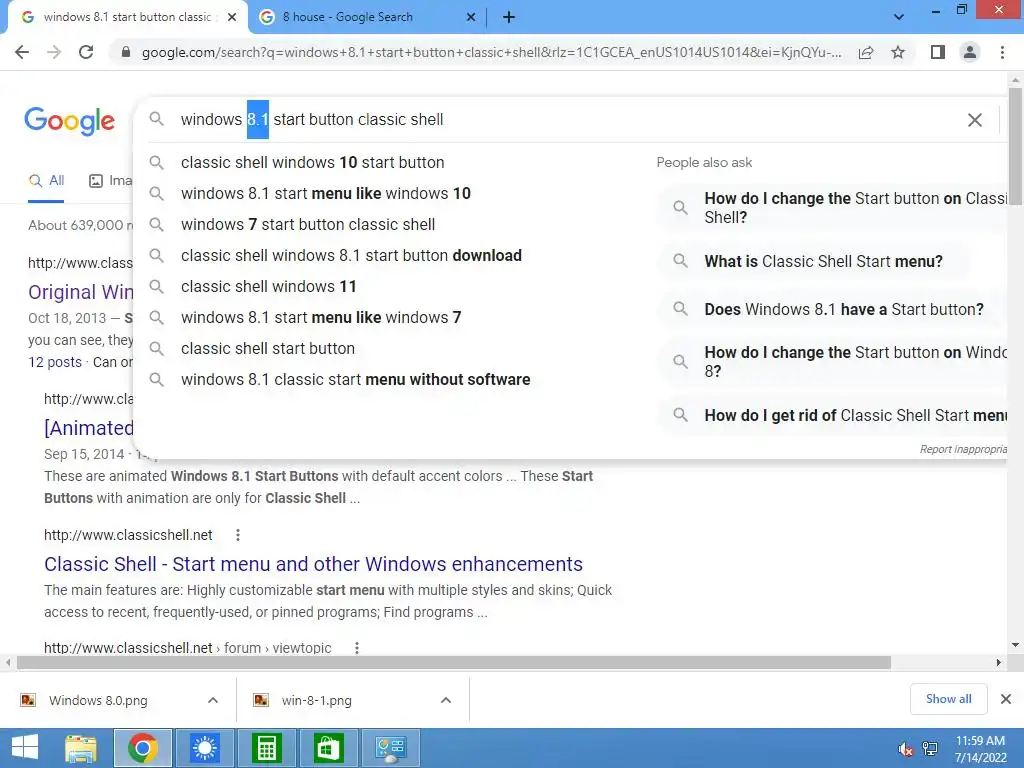Click Chrome icon in taskbar

point(143,748)
